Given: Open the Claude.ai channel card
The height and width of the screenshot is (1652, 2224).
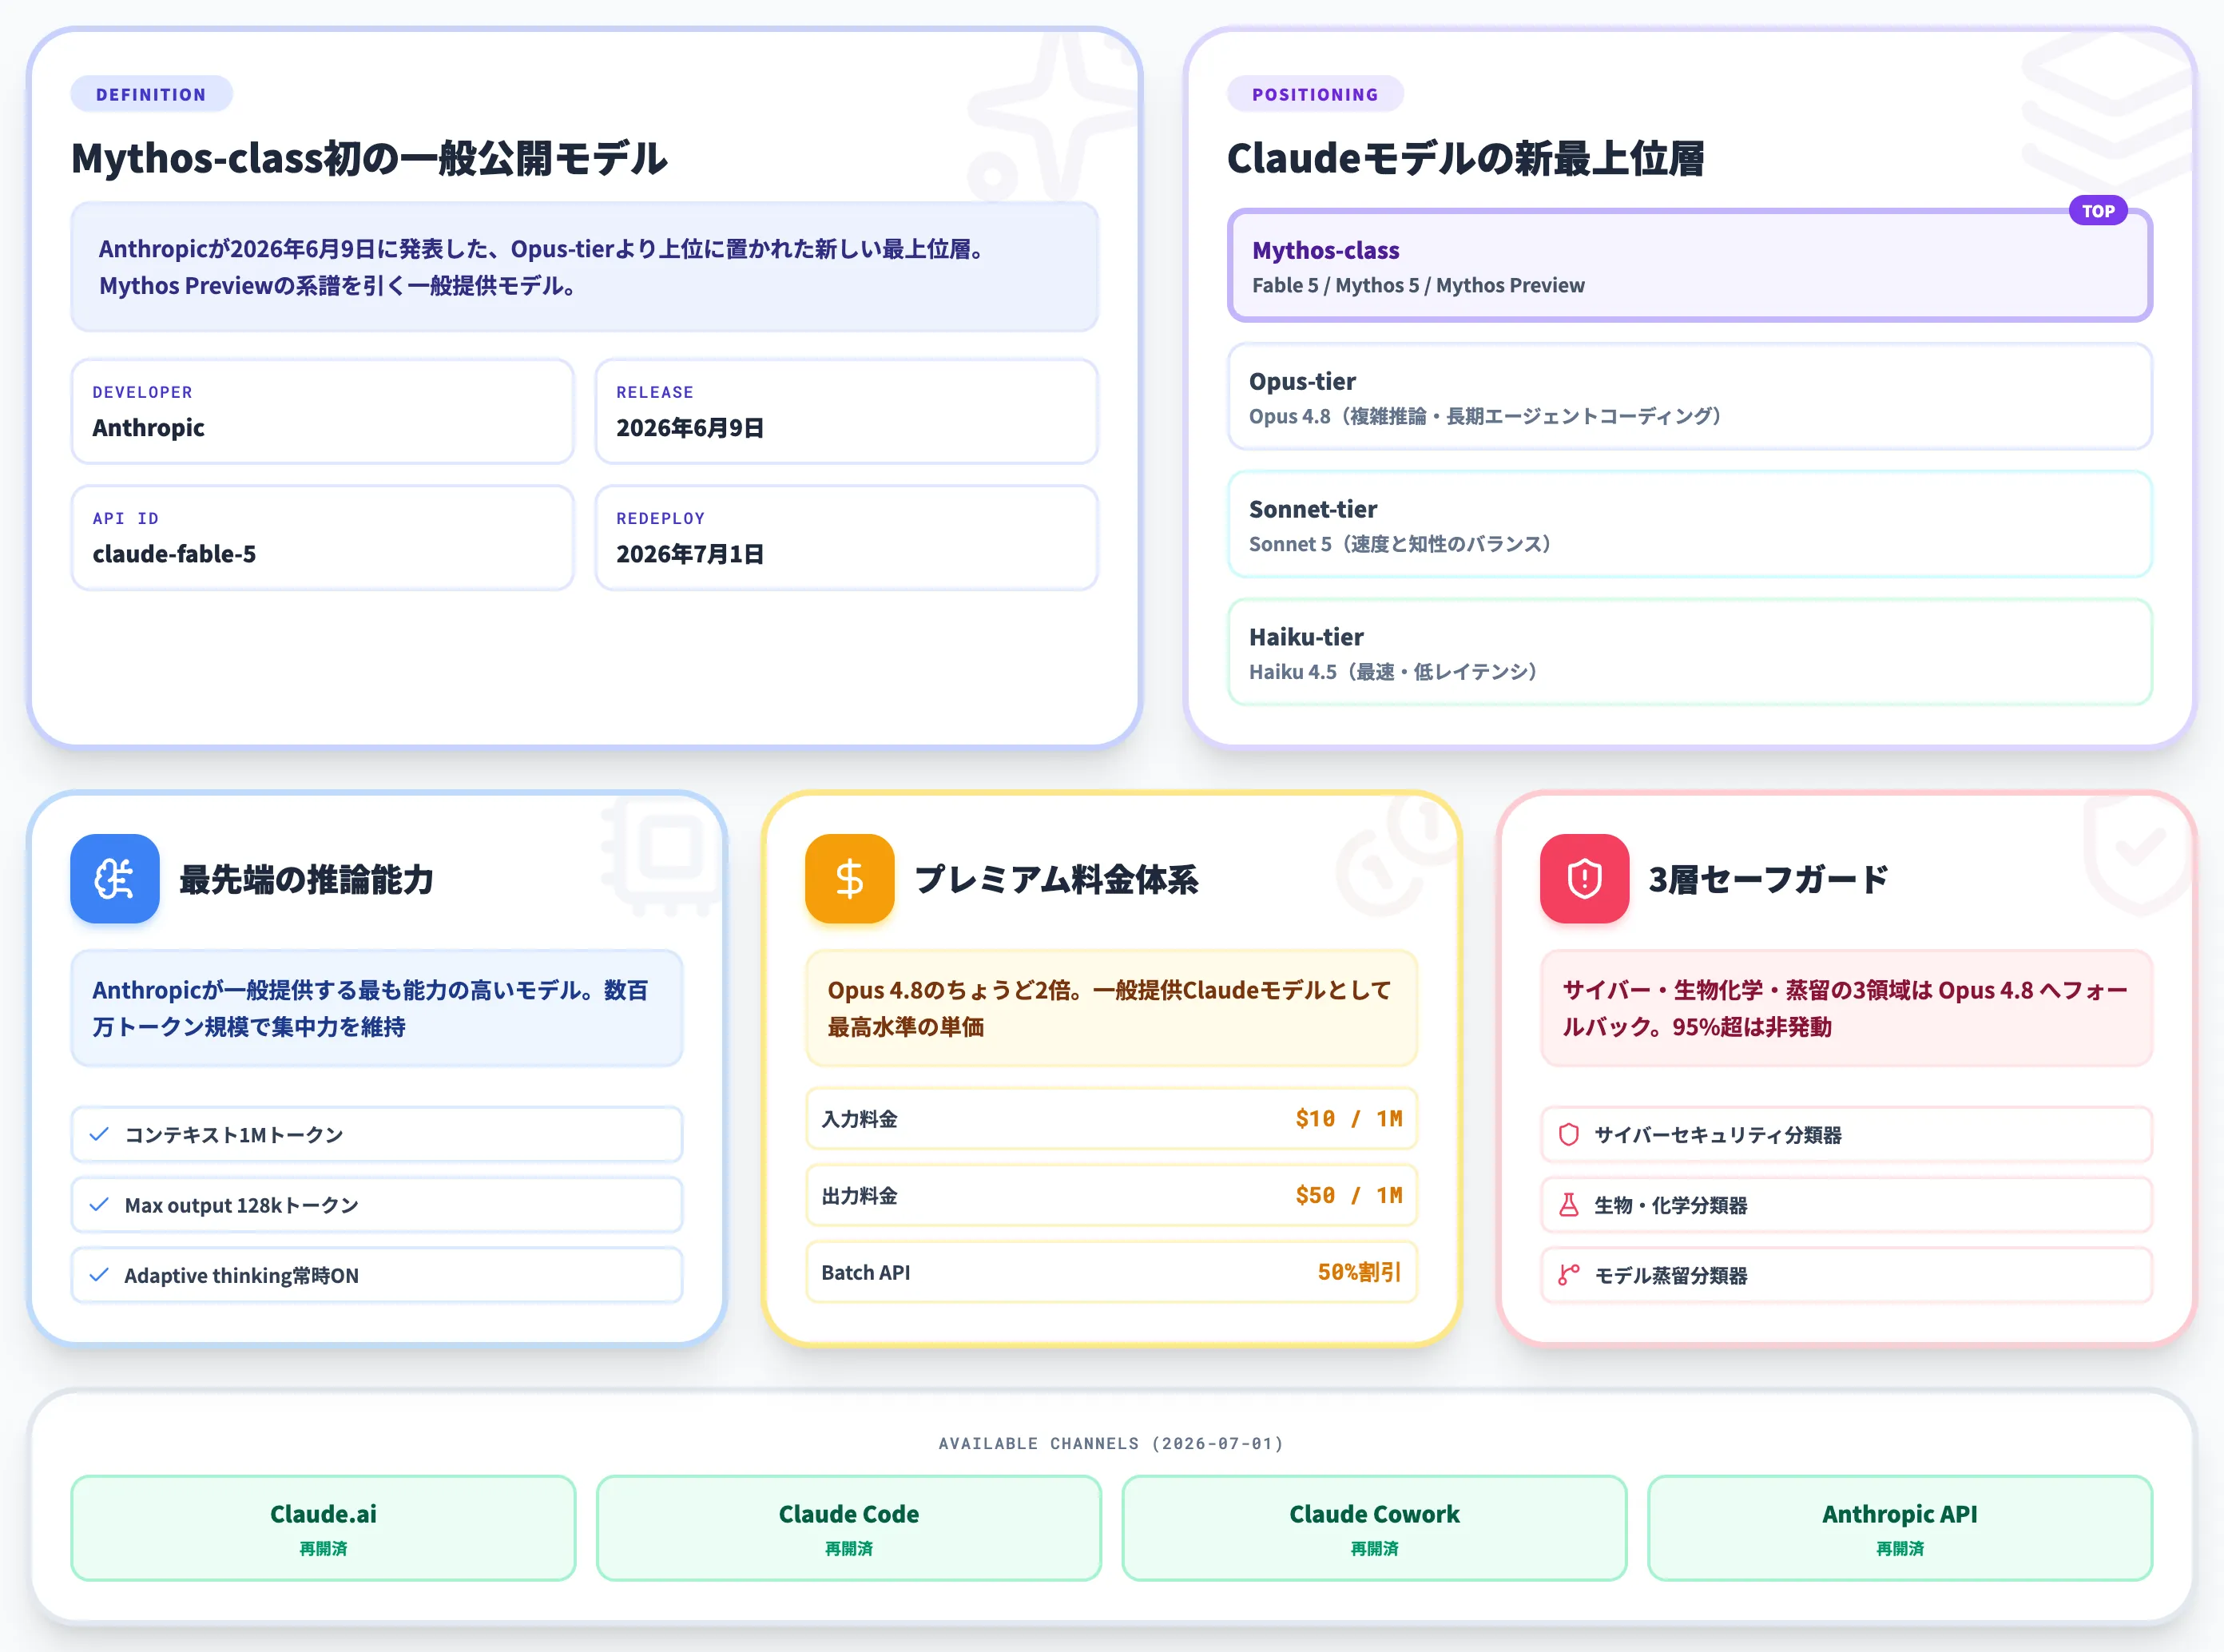Looking at the screenshot, I should point(323,1527).
